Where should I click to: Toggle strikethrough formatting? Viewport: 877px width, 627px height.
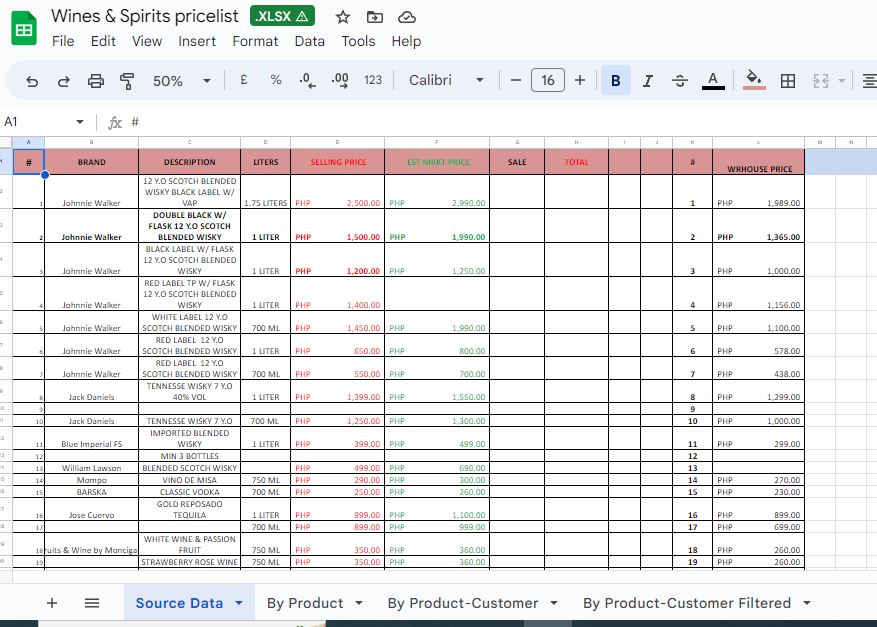(x=680, y=81)
